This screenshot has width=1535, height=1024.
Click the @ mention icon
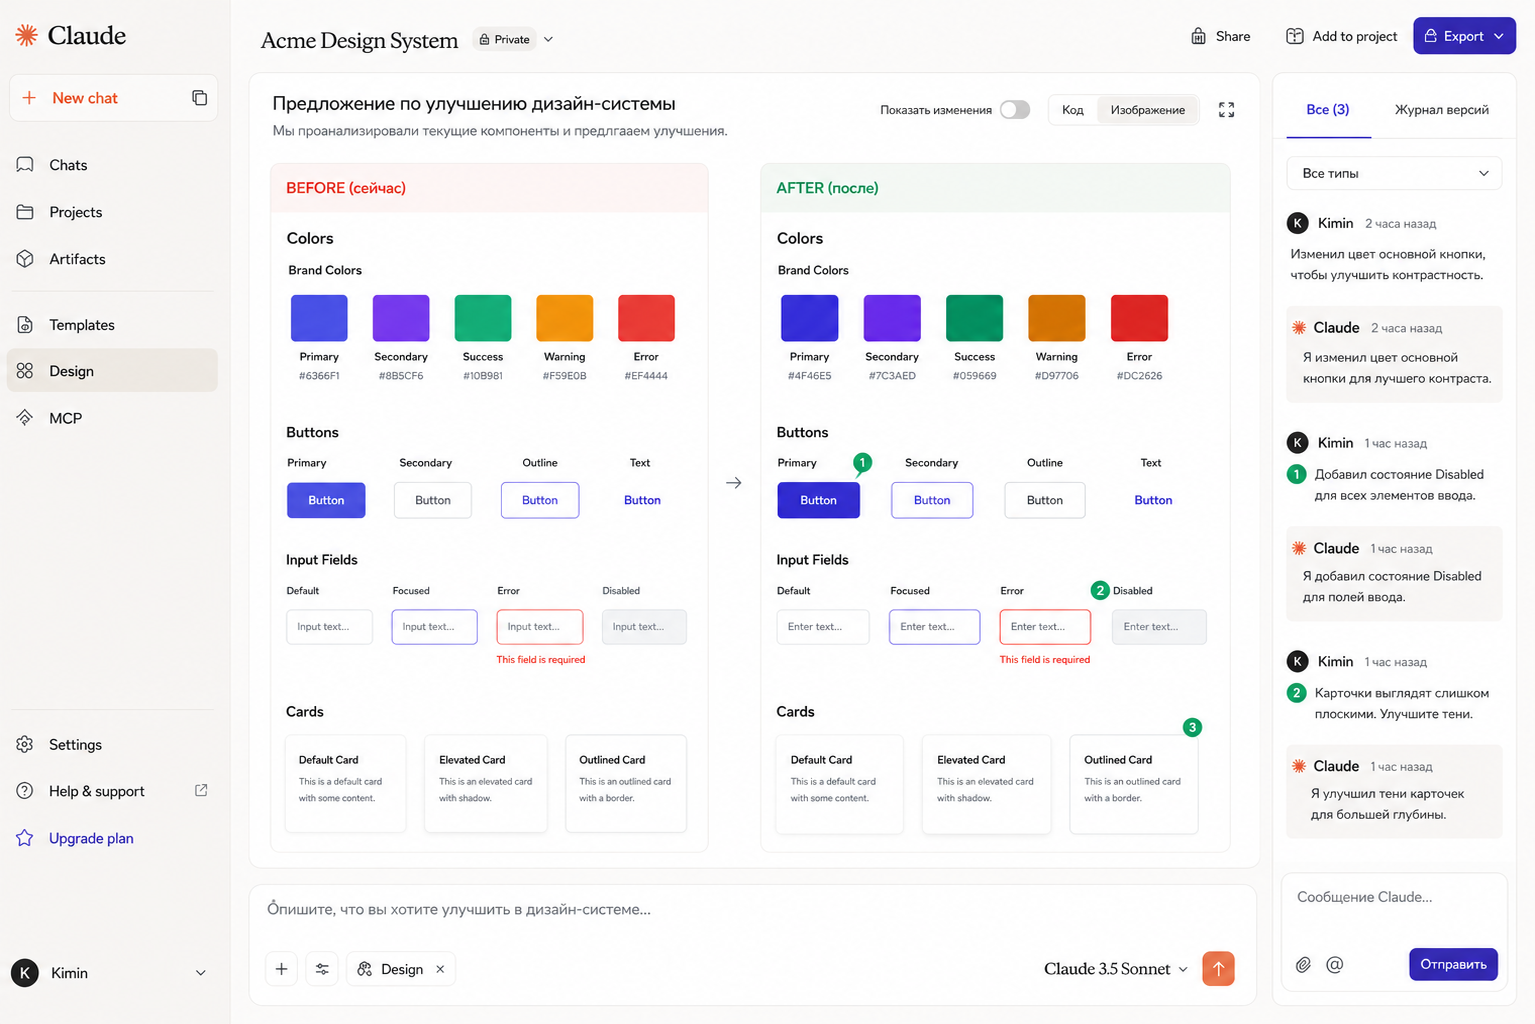click(1334, 965)
